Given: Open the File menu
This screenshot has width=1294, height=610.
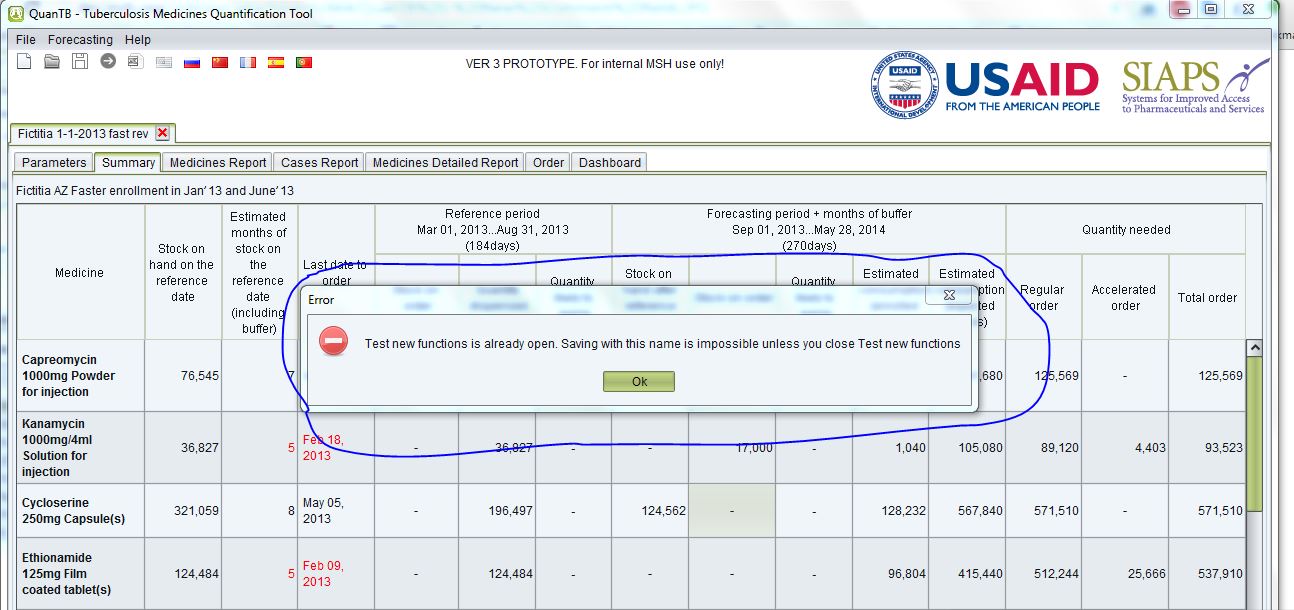Looking at the screenshot, I should pos(26,40).
